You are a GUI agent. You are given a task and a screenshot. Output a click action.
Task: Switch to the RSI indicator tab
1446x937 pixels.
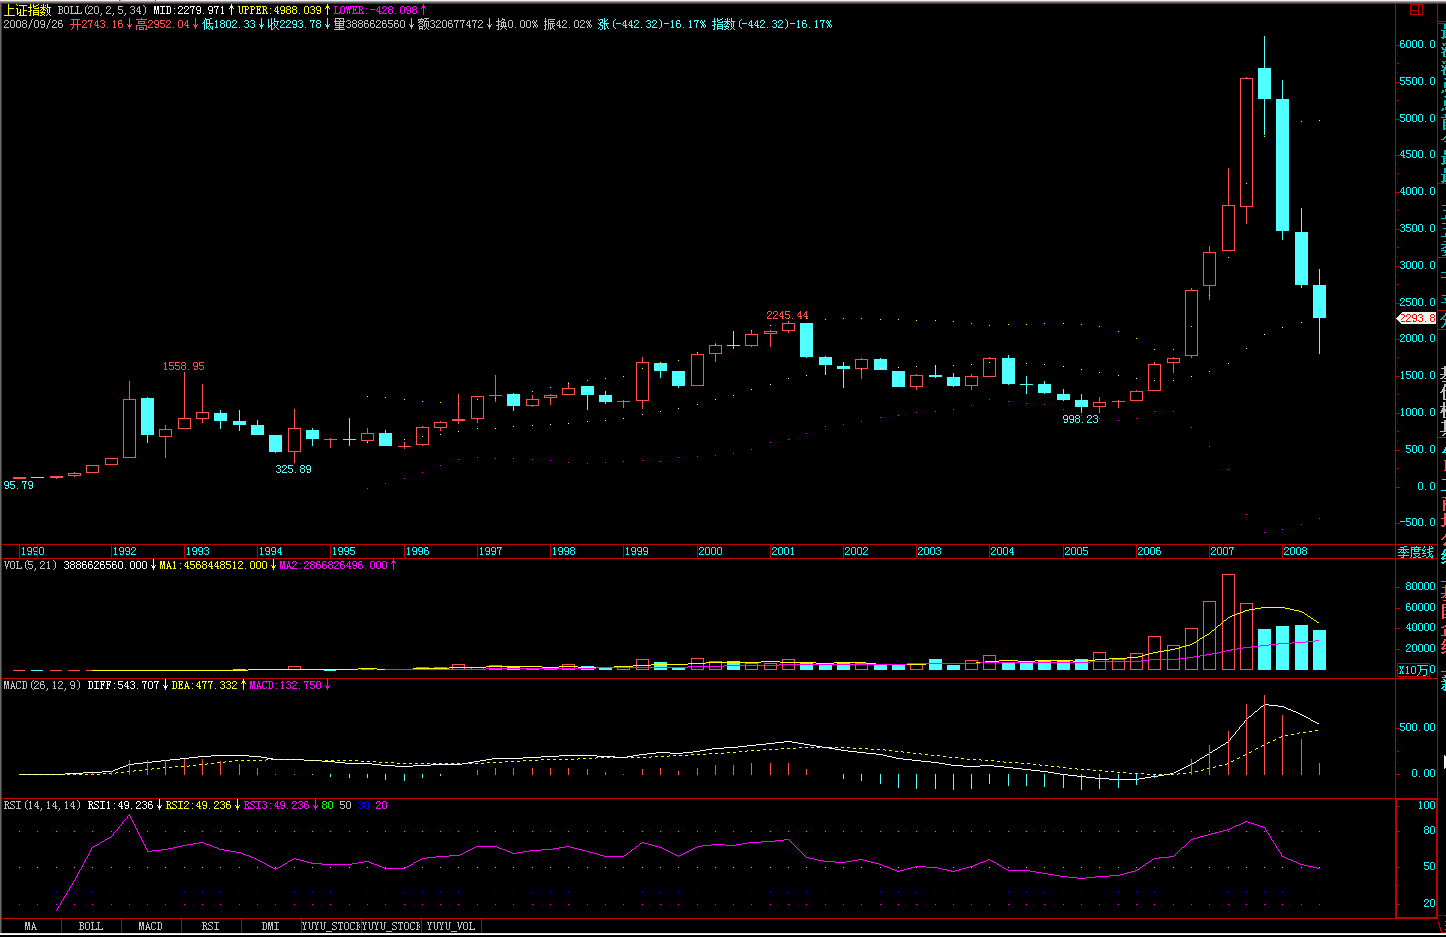(x=211, y=926)
